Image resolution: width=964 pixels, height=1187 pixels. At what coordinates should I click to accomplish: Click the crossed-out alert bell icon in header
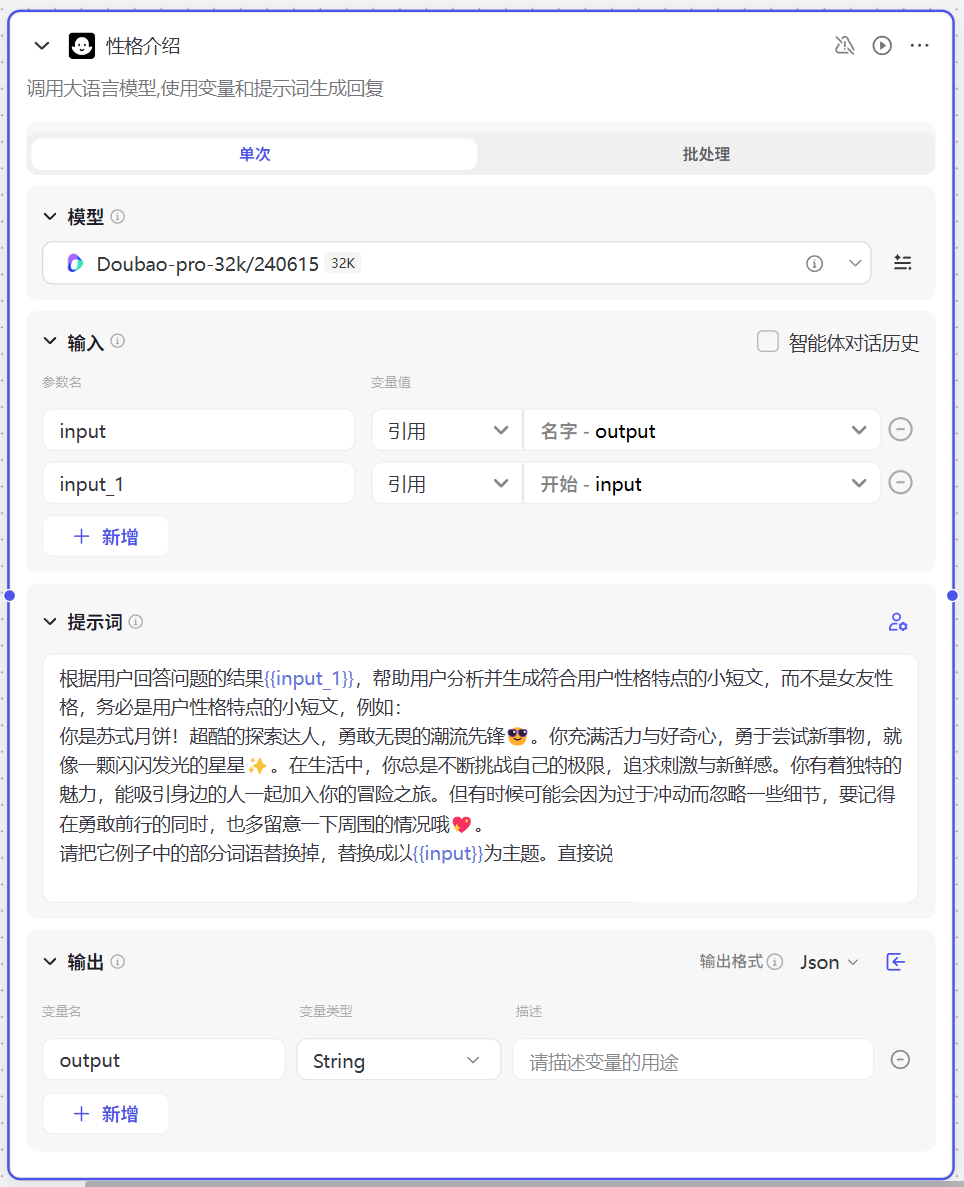click(x=844, y=45)
